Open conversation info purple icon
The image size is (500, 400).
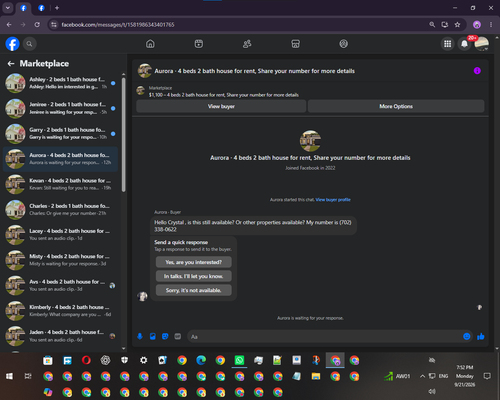(477, 71)
